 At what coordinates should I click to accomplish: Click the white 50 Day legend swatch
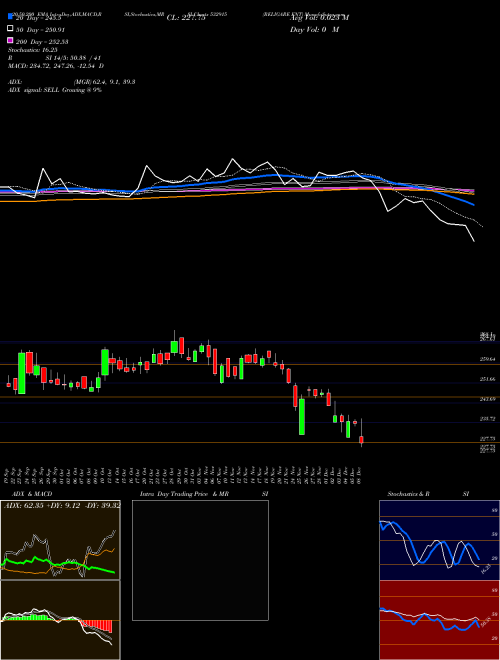(10, 29)
